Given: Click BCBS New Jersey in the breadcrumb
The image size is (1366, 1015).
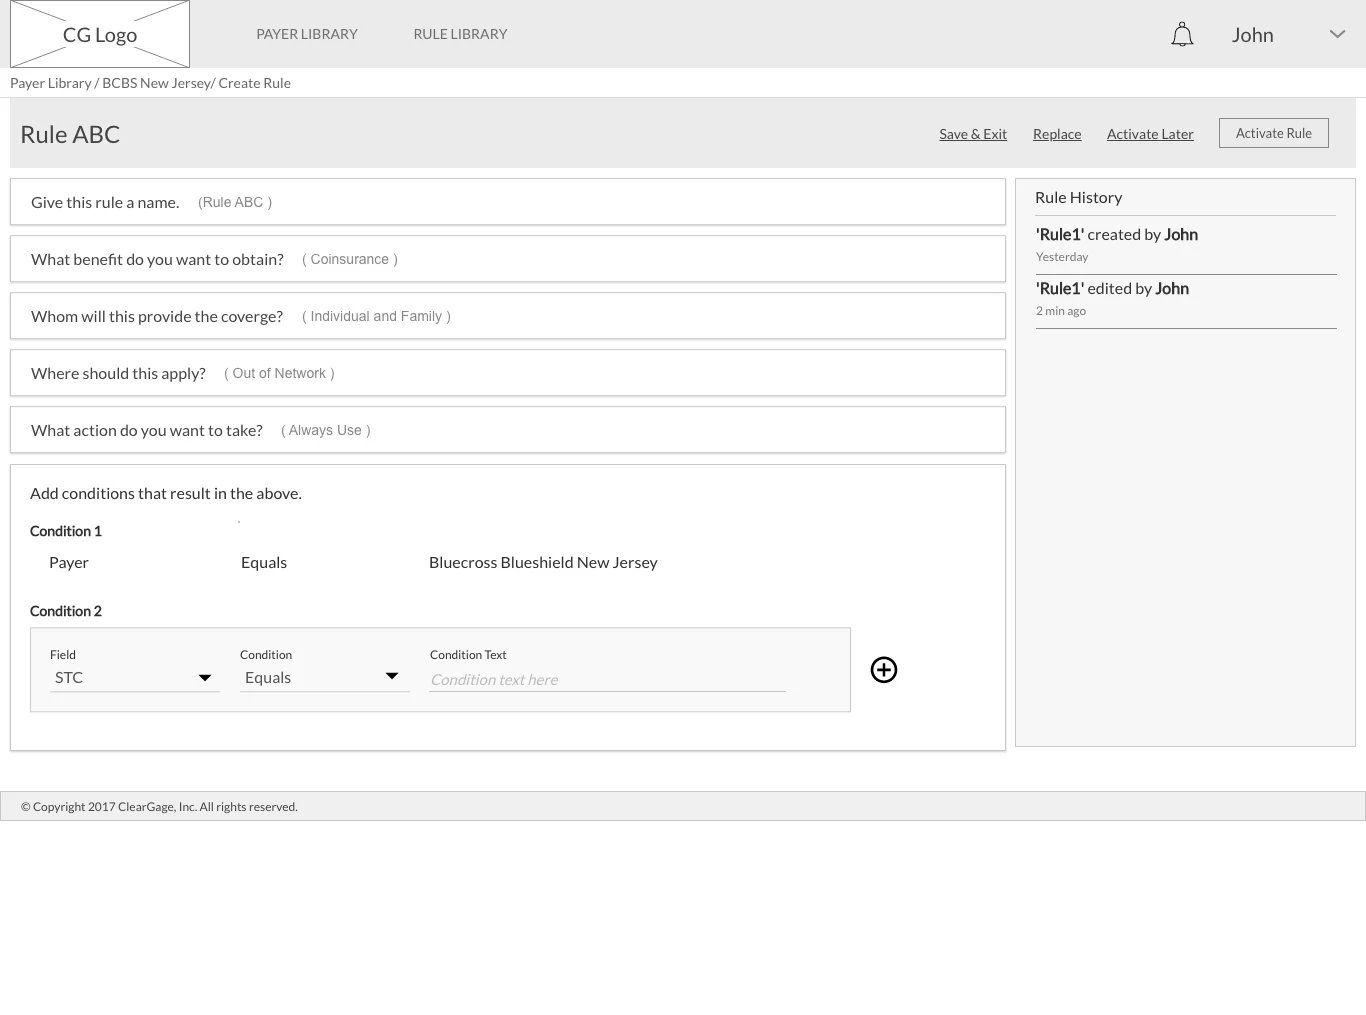Looking at the screenshot, I should pos(156,83).
